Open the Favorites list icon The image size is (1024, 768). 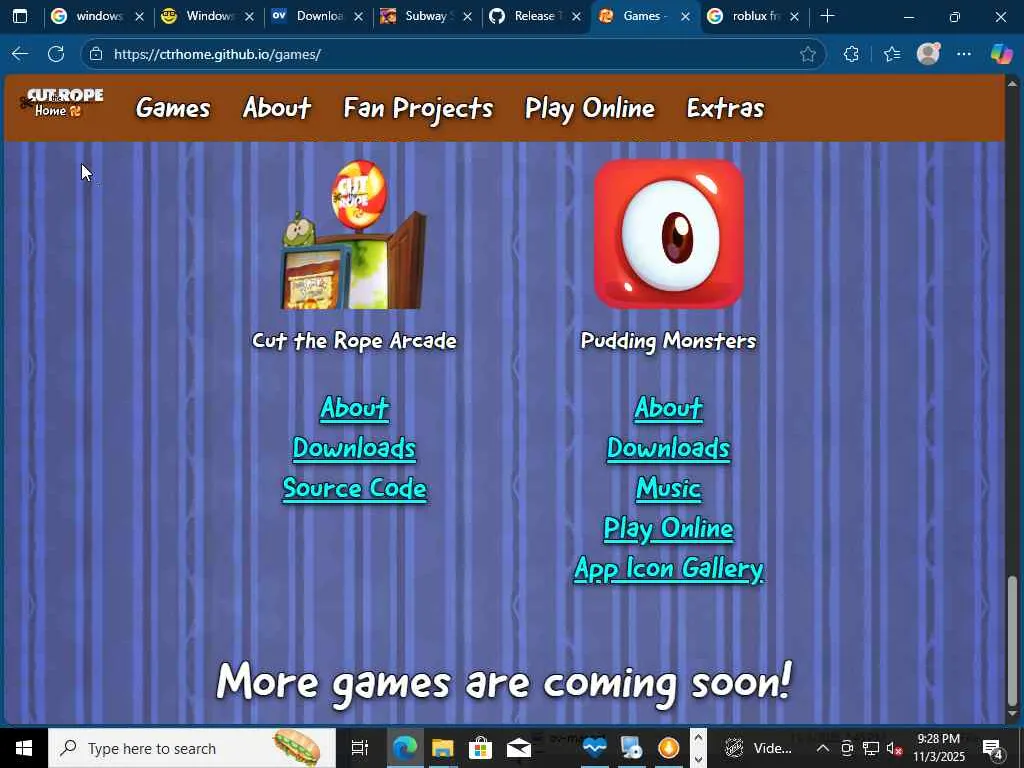point(892,54)
